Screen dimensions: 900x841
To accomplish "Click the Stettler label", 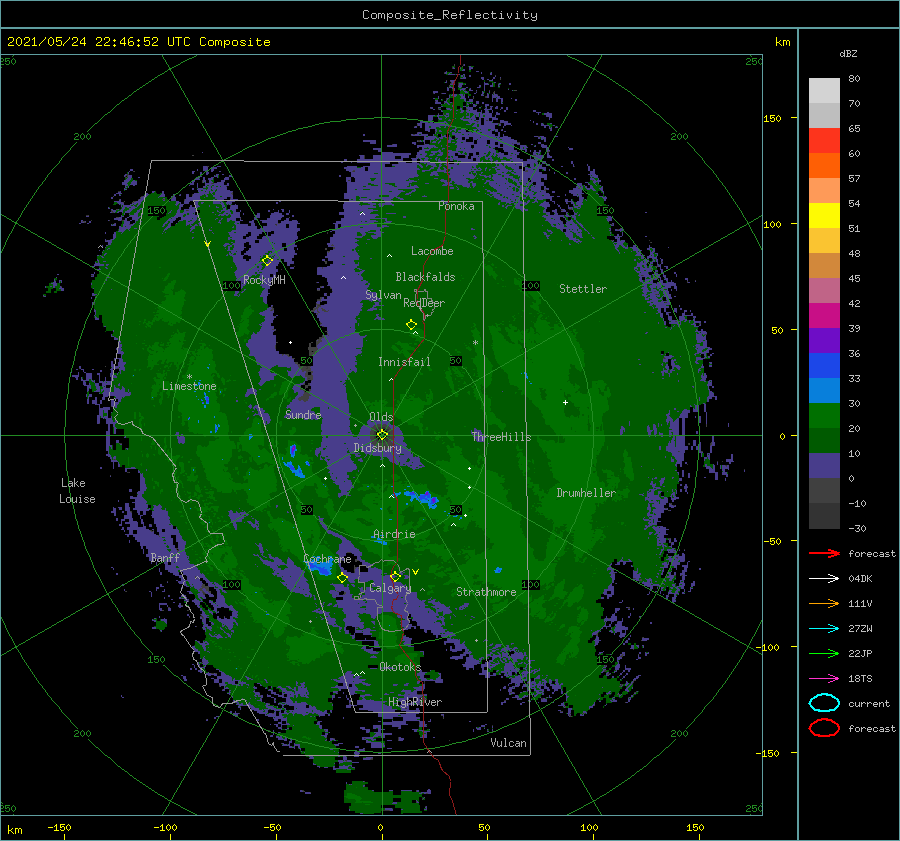I will click(x=583, y=289).
